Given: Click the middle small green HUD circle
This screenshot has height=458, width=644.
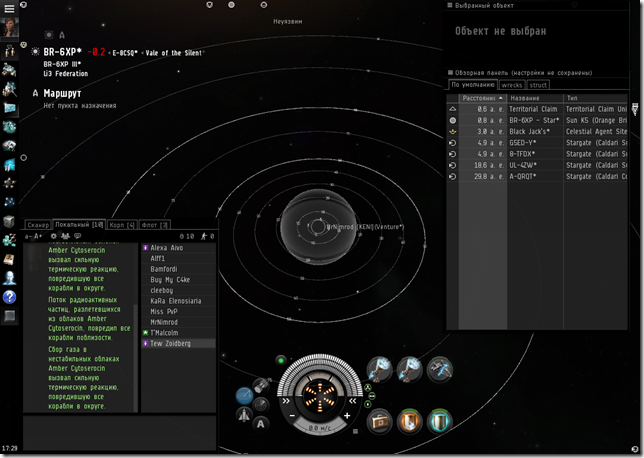Looking at the screenshot, I should tap(371, 396).
